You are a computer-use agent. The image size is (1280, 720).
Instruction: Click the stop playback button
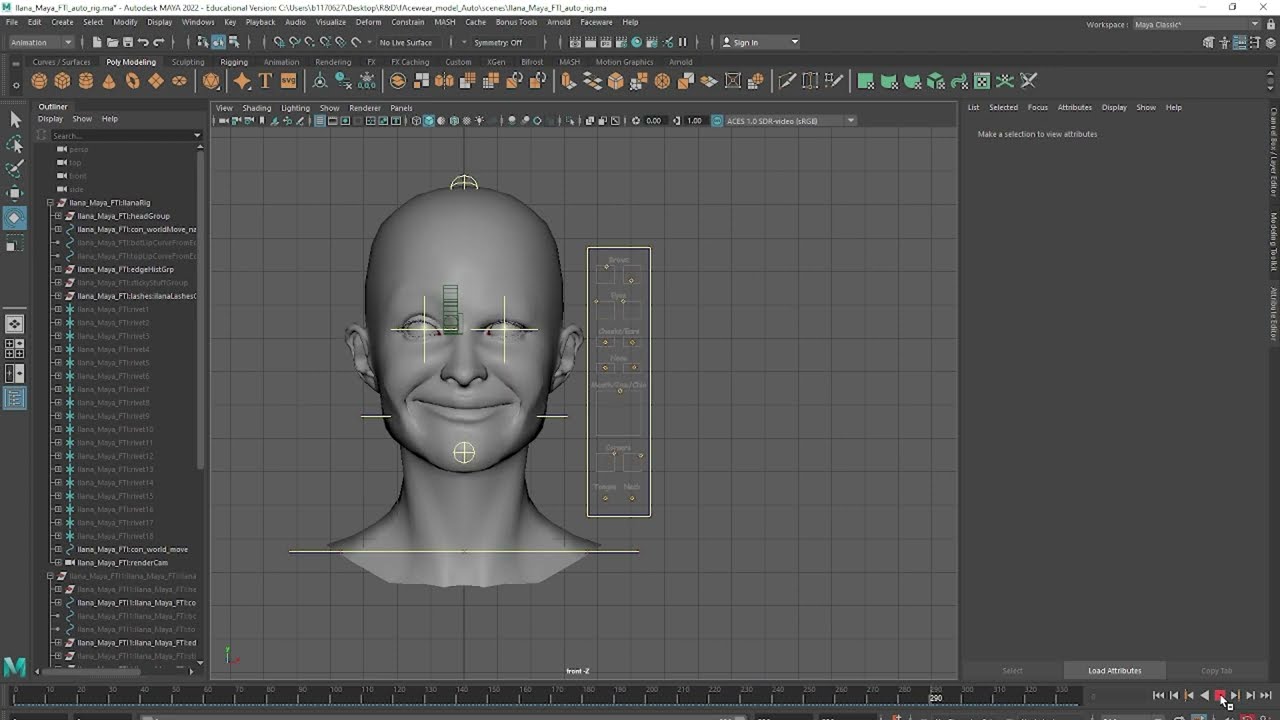click(x=1219, y=695)
